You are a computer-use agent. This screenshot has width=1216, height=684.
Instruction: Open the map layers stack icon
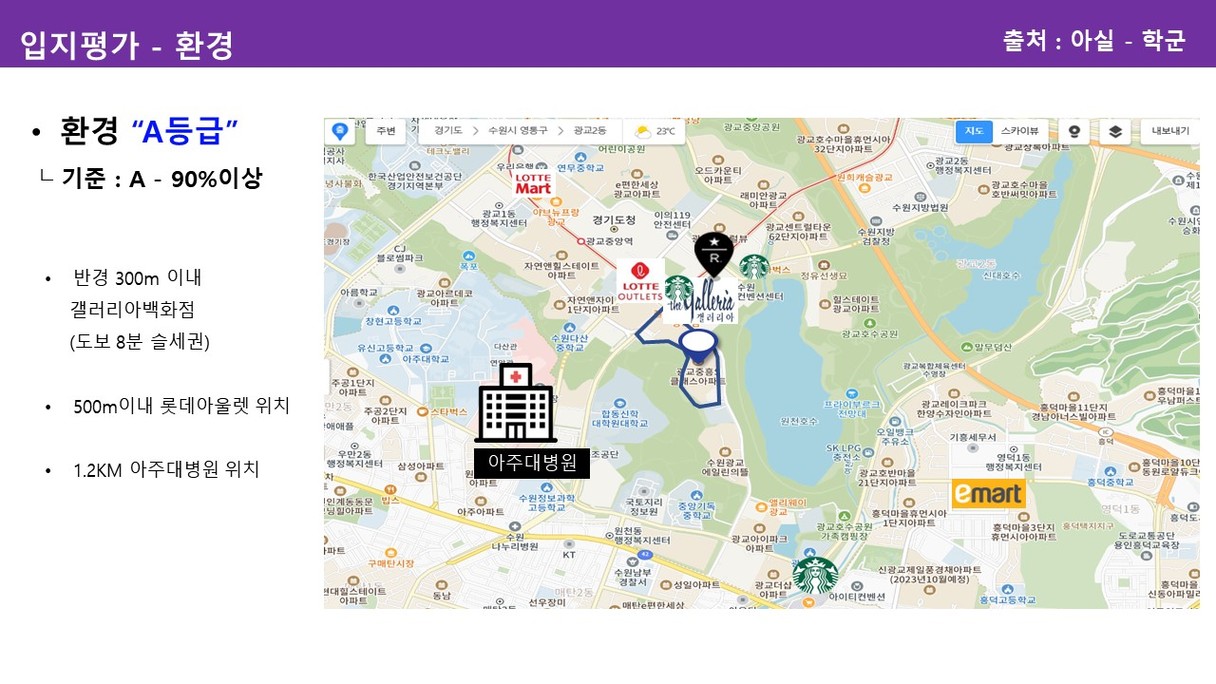[x=1115, y=131]
